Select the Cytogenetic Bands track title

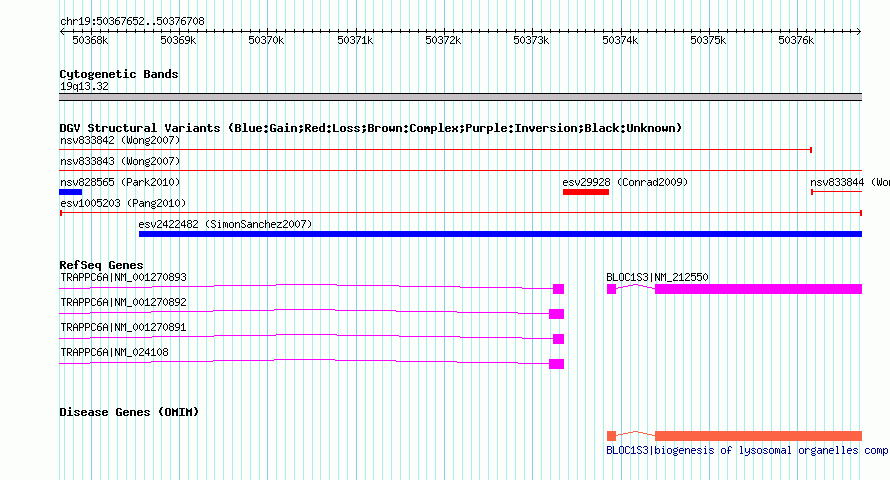point(119,74)
